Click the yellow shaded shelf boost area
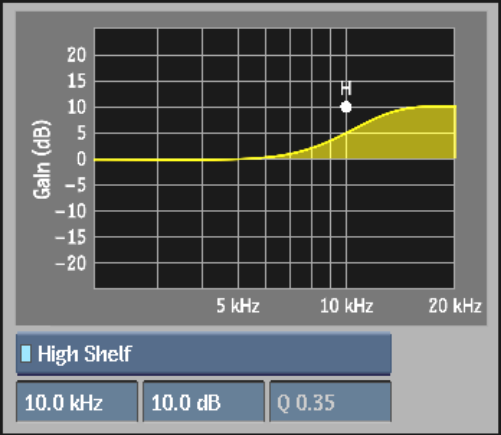The image size is (501, 435). click(400, 140)
